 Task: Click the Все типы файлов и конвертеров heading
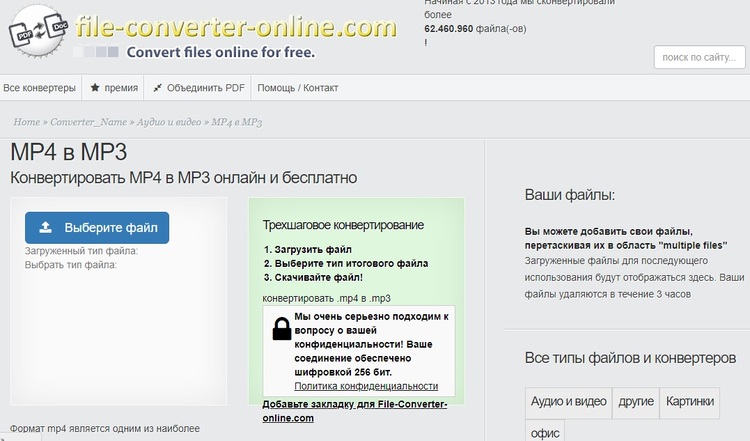630,358
